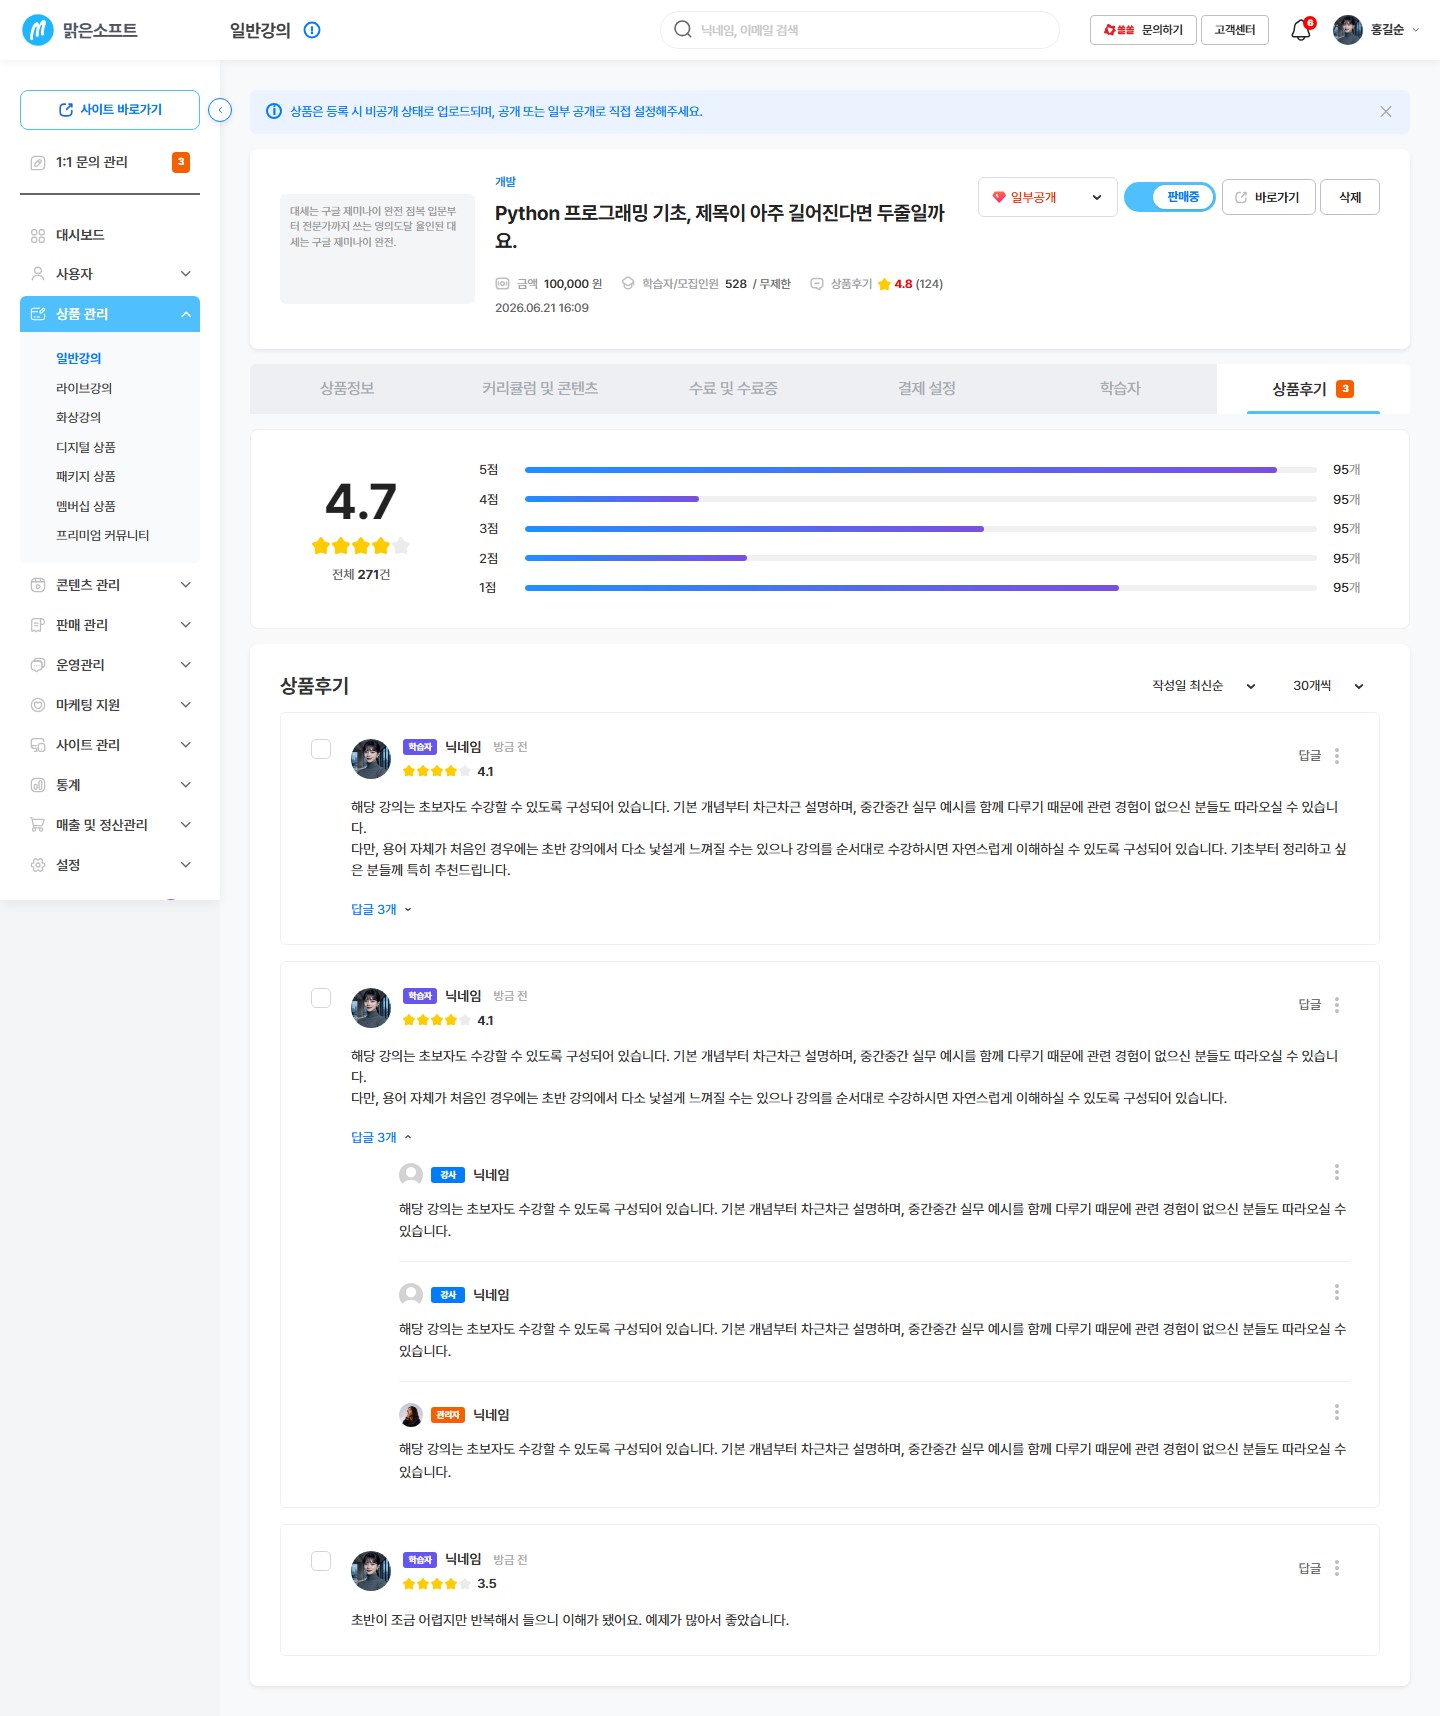Open the 홍길순 account dropdown arrow
The height and width of the screenshot is (1716, 1440).
click(x=1415, y=30)
